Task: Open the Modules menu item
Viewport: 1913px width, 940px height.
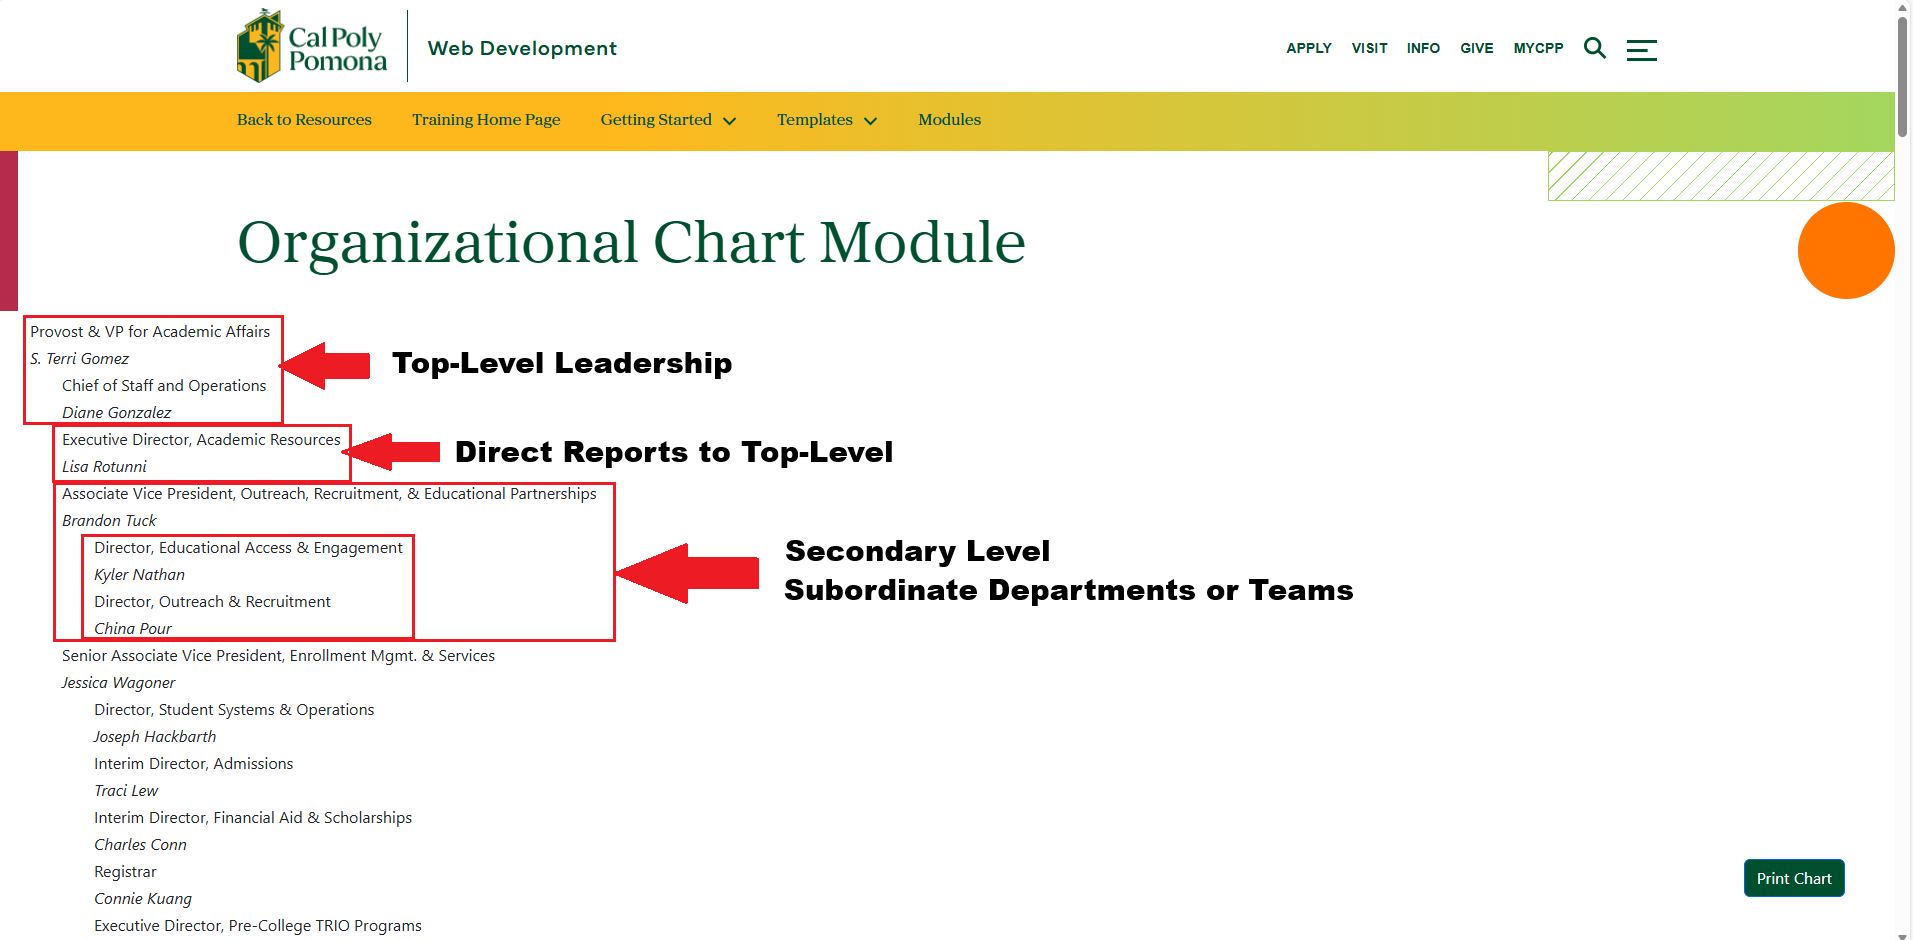Action: click(x=949, y=120)
